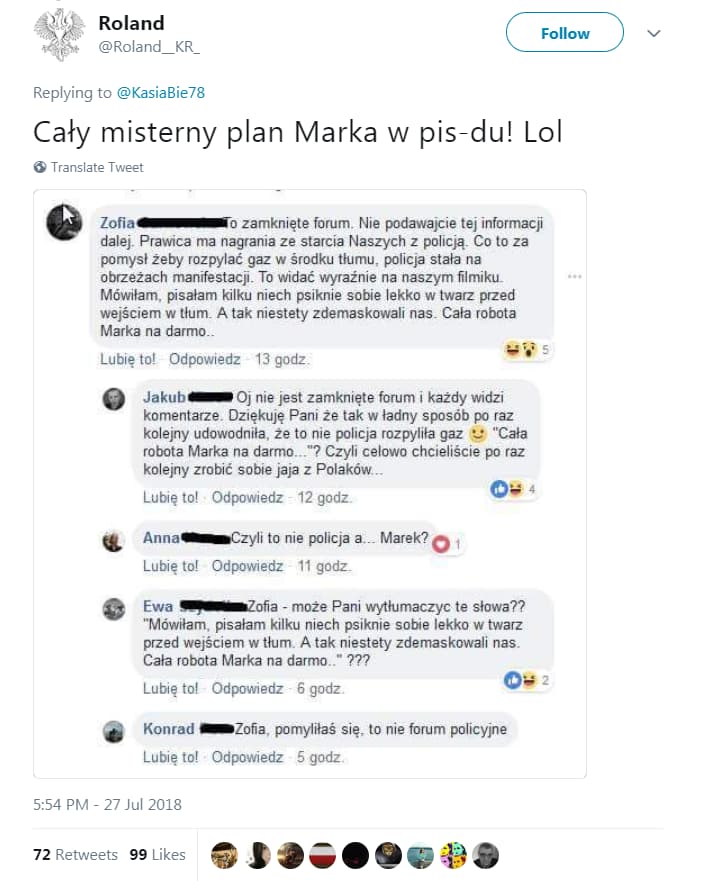Click Zofia's dark profile avatar

(x=65, y=222)
